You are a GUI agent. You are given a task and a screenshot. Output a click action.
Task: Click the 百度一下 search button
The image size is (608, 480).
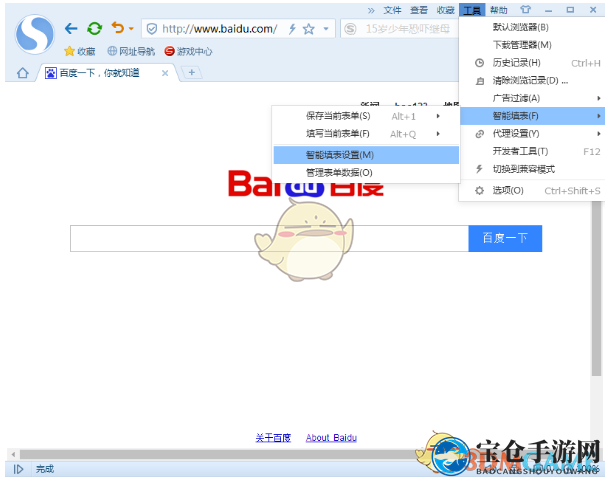(505, 238)
